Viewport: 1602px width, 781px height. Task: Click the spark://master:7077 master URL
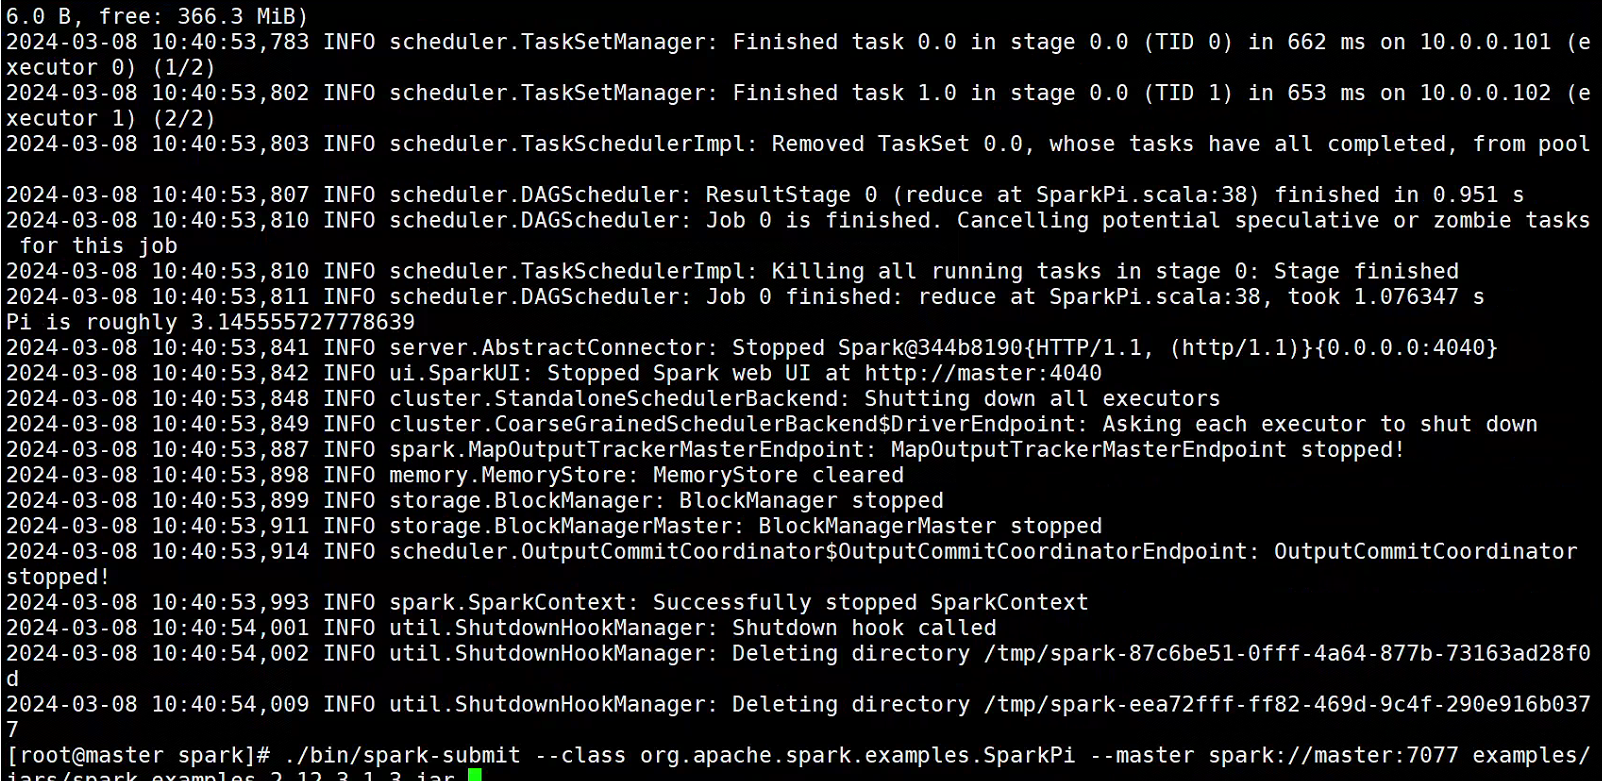(1333, 755)
